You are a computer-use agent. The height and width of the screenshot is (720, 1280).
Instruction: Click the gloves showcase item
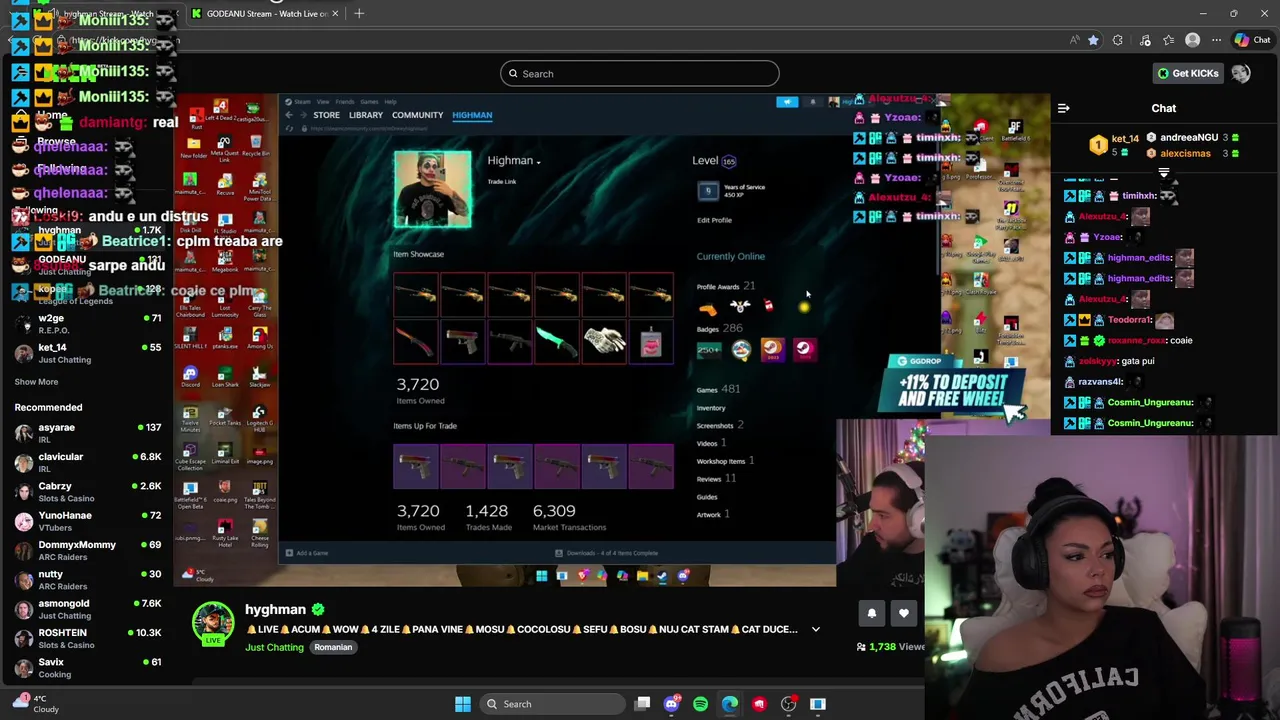click(604, 342)
